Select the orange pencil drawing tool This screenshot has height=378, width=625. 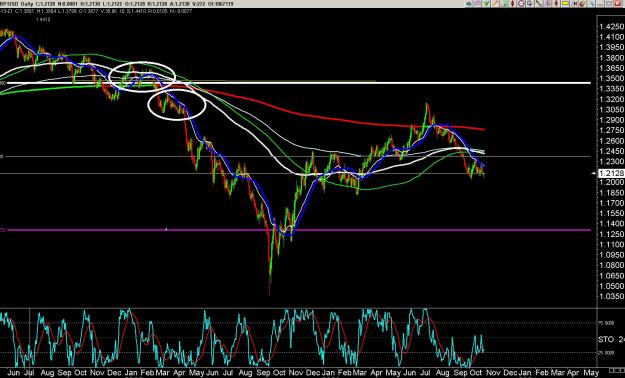click(x=495, y=4)
